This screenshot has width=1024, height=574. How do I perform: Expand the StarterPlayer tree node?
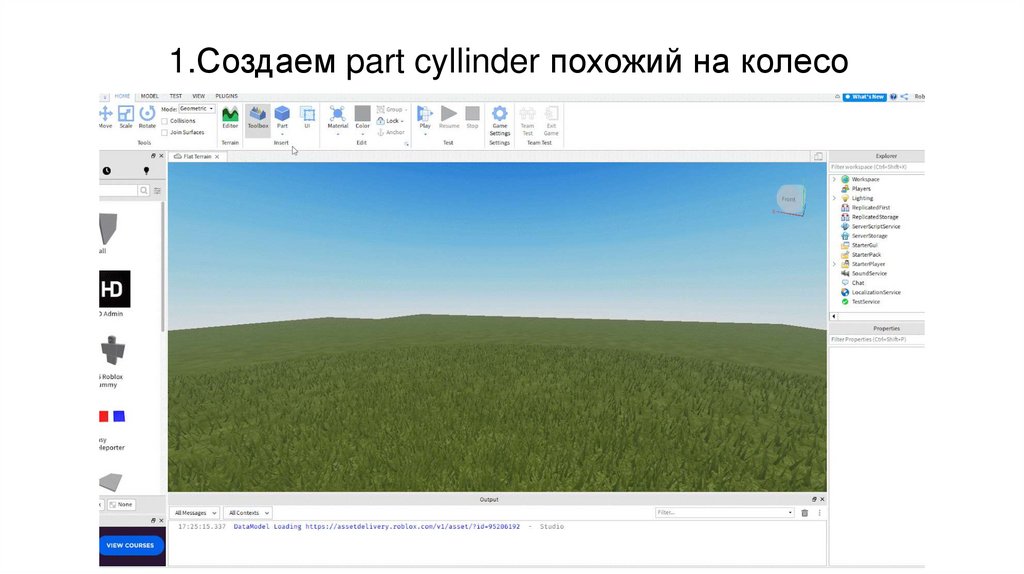pyautogui.click(x=834, y=264)
